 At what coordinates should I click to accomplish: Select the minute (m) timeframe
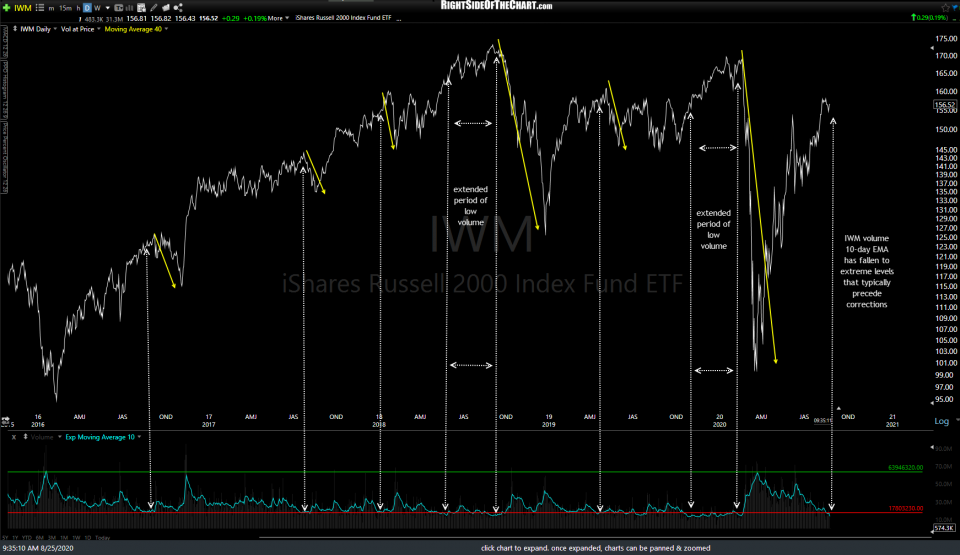pyautogui.click(x=51, y=9)
